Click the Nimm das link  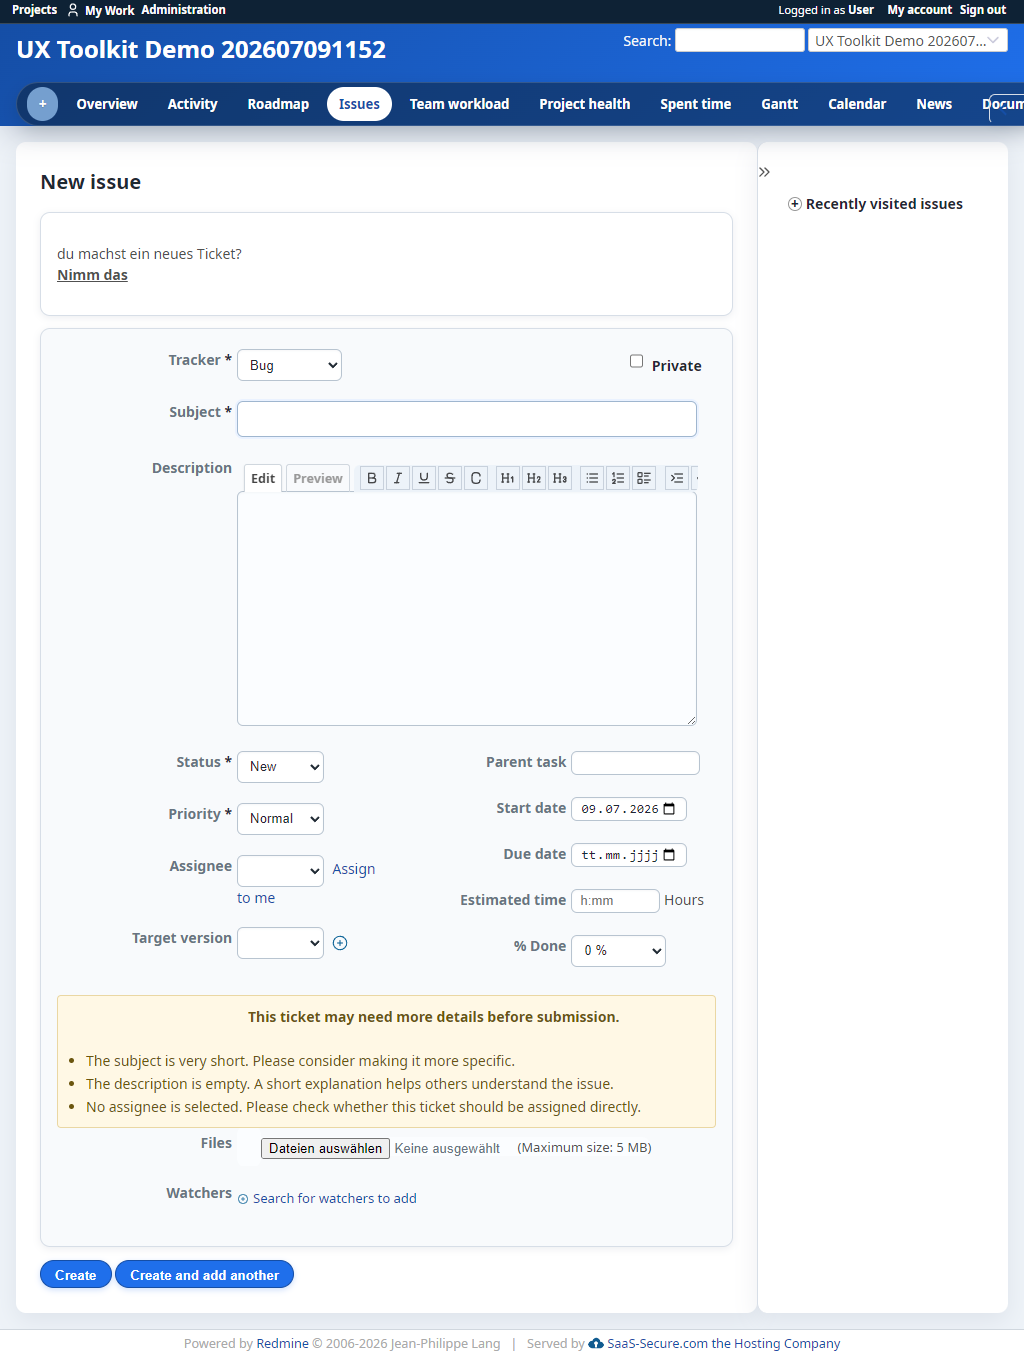point(92,275)
